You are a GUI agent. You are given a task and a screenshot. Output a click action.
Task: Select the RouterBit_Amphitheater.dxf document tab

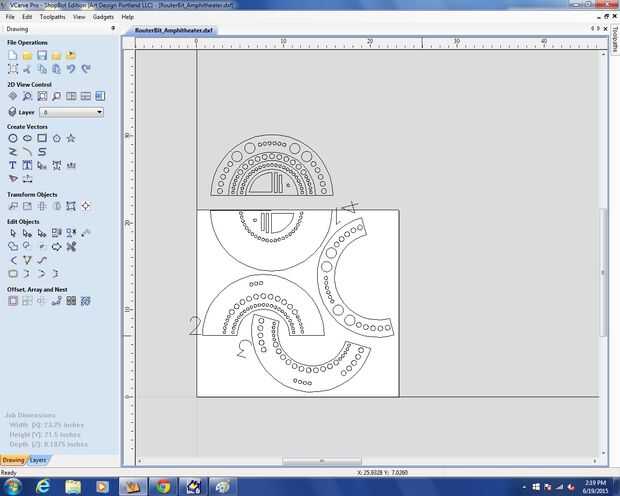(174, 30)
